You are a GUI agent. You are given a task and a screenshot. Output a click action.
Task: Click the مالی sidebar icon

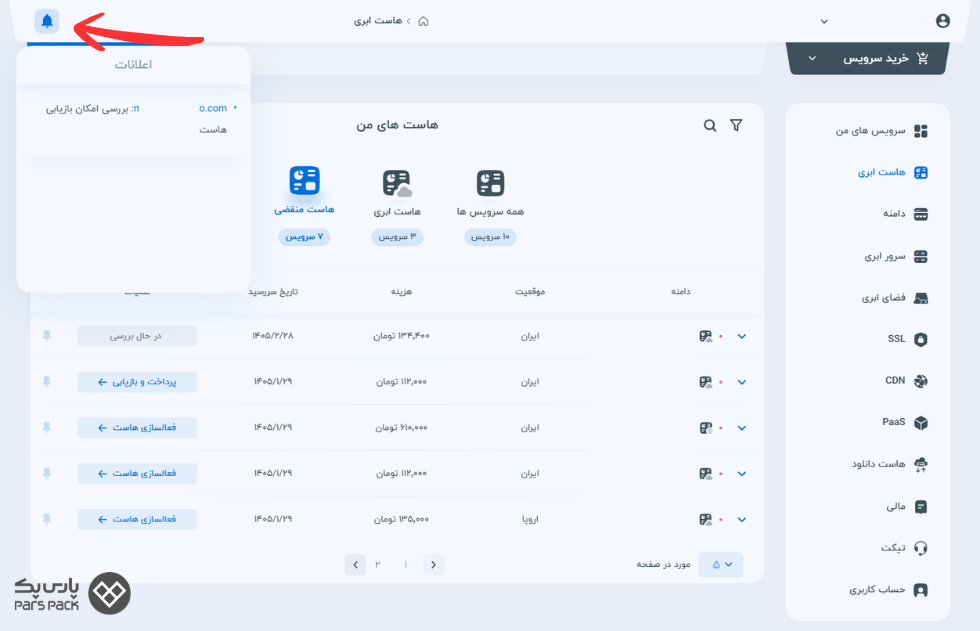tap(921, 507)
